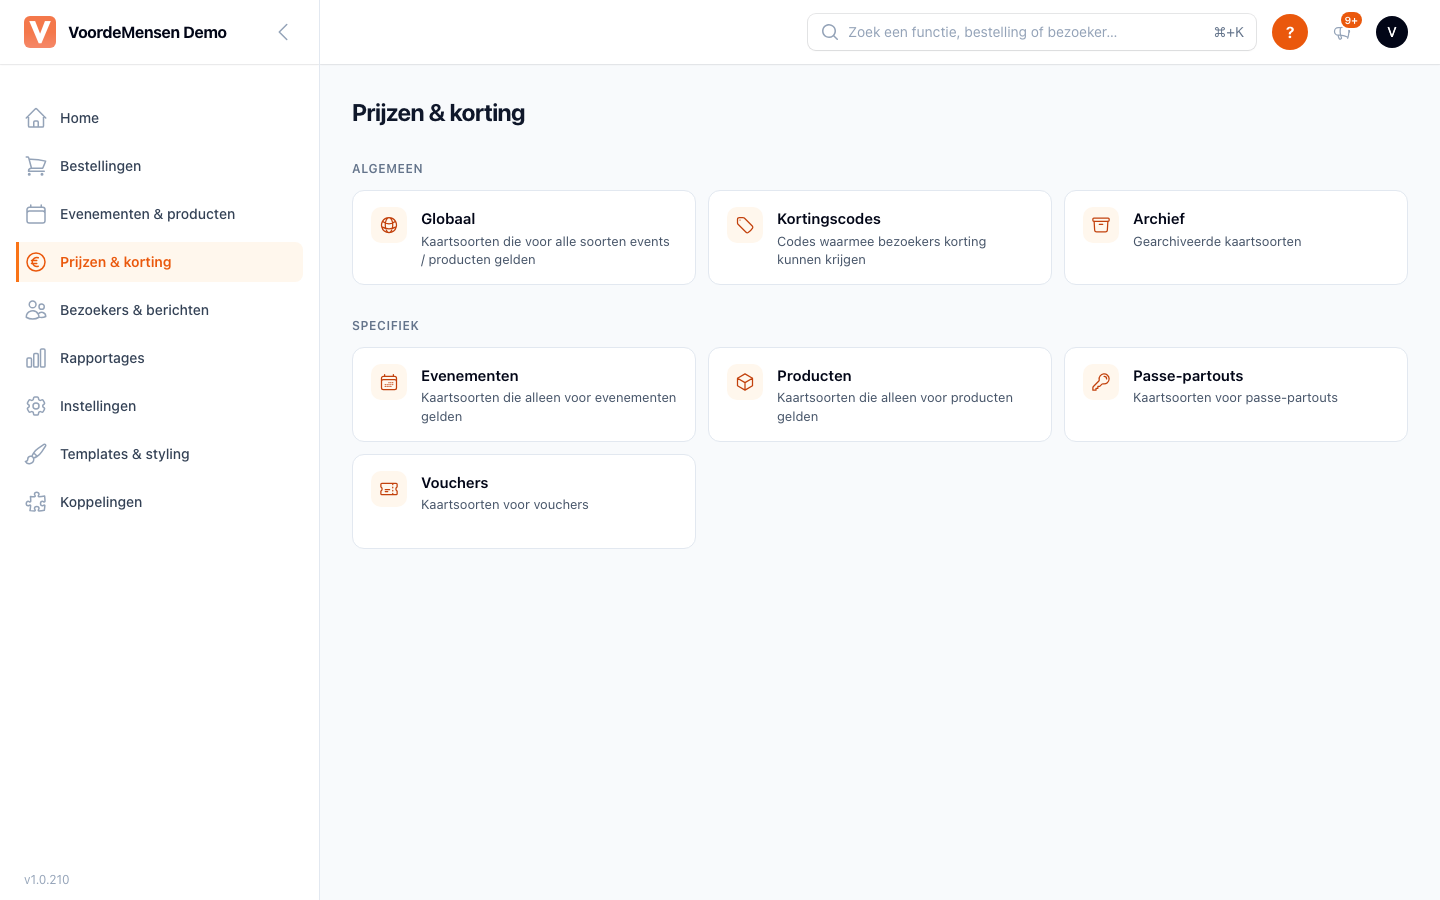The image size is (1440, 900).
Task: Click the ticket icon on Vouchers card
Action: pos(389,489)
